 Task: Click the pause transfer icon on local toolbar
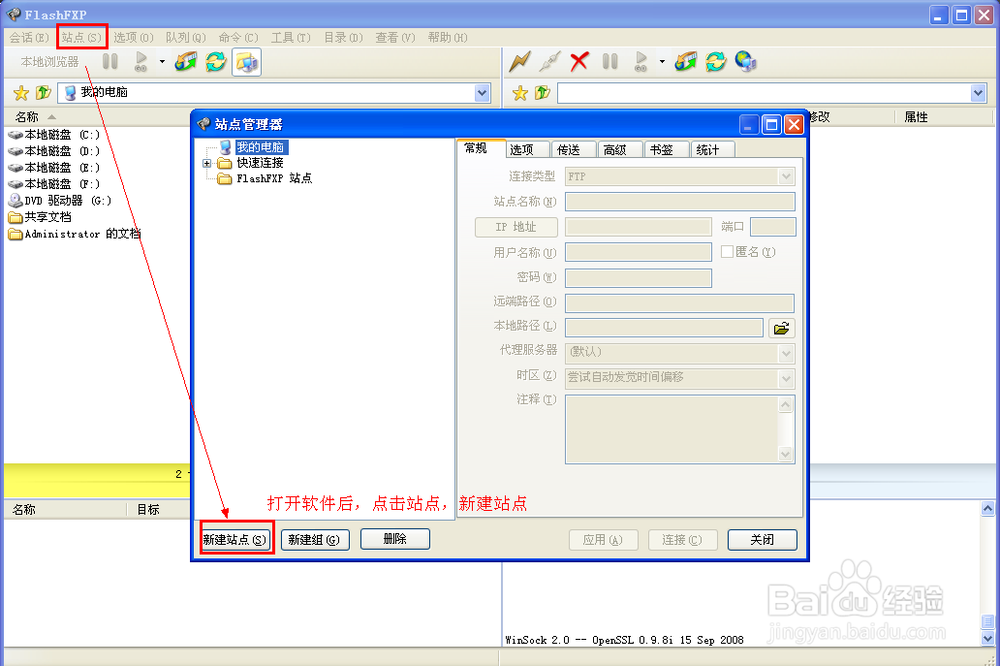tap(110, 61)
